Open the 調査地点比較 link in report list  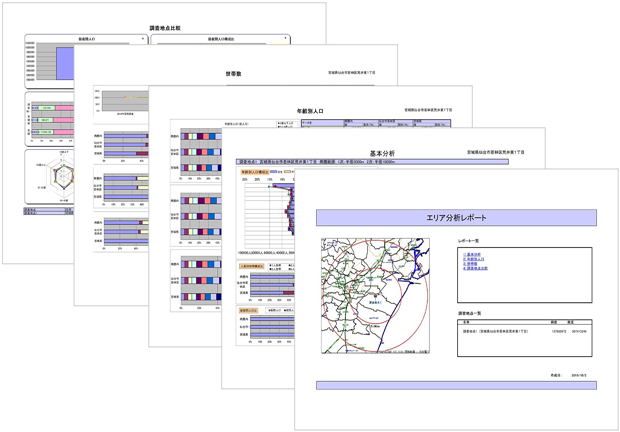click(476, 268)
